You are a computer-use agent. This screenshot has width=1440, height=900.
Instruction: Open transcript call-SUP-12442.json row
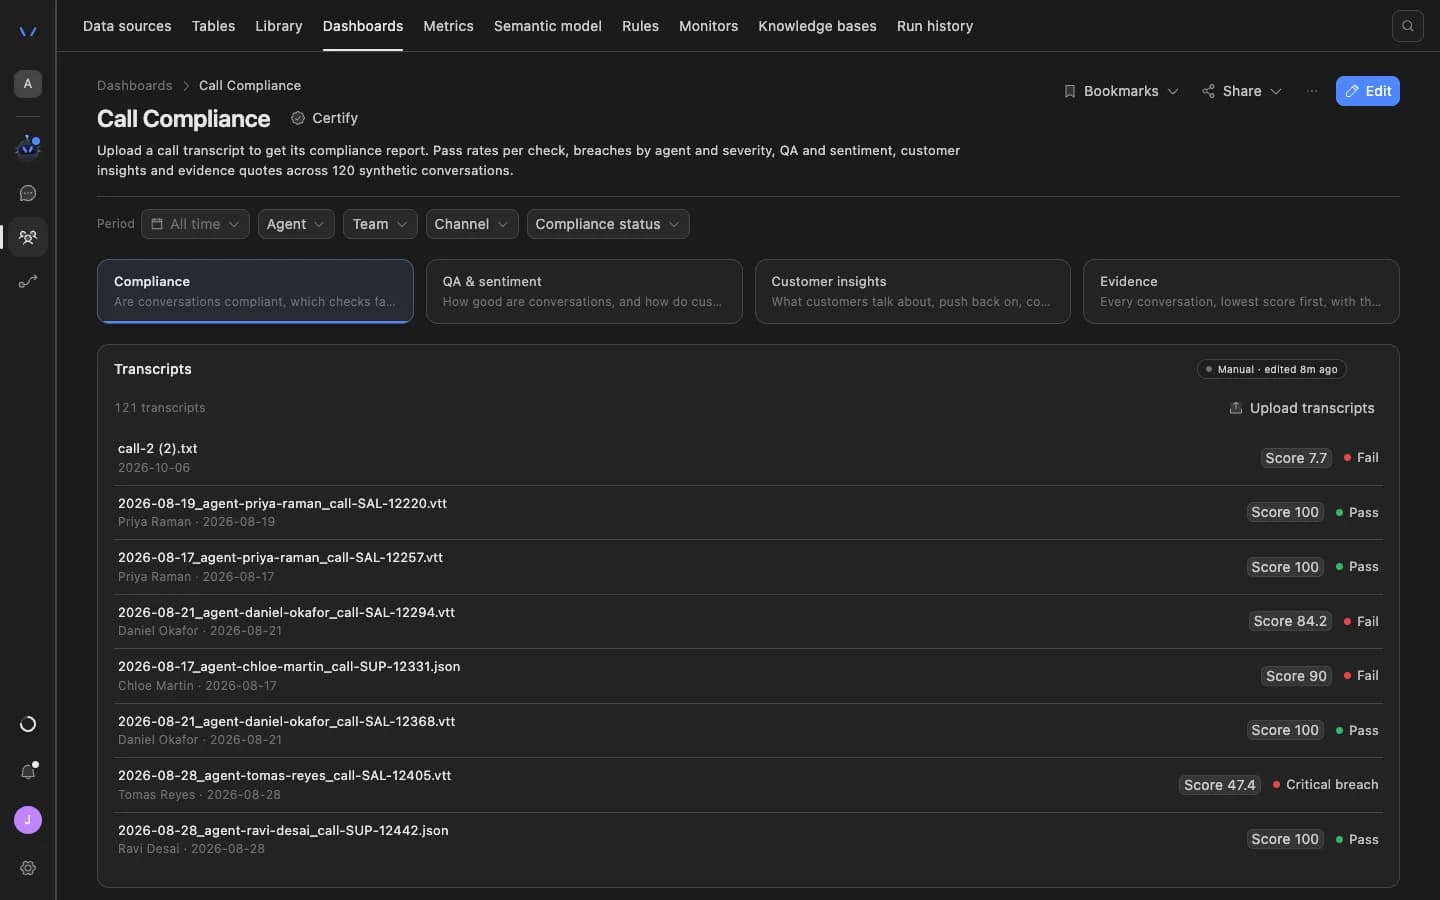coord(748,839)
